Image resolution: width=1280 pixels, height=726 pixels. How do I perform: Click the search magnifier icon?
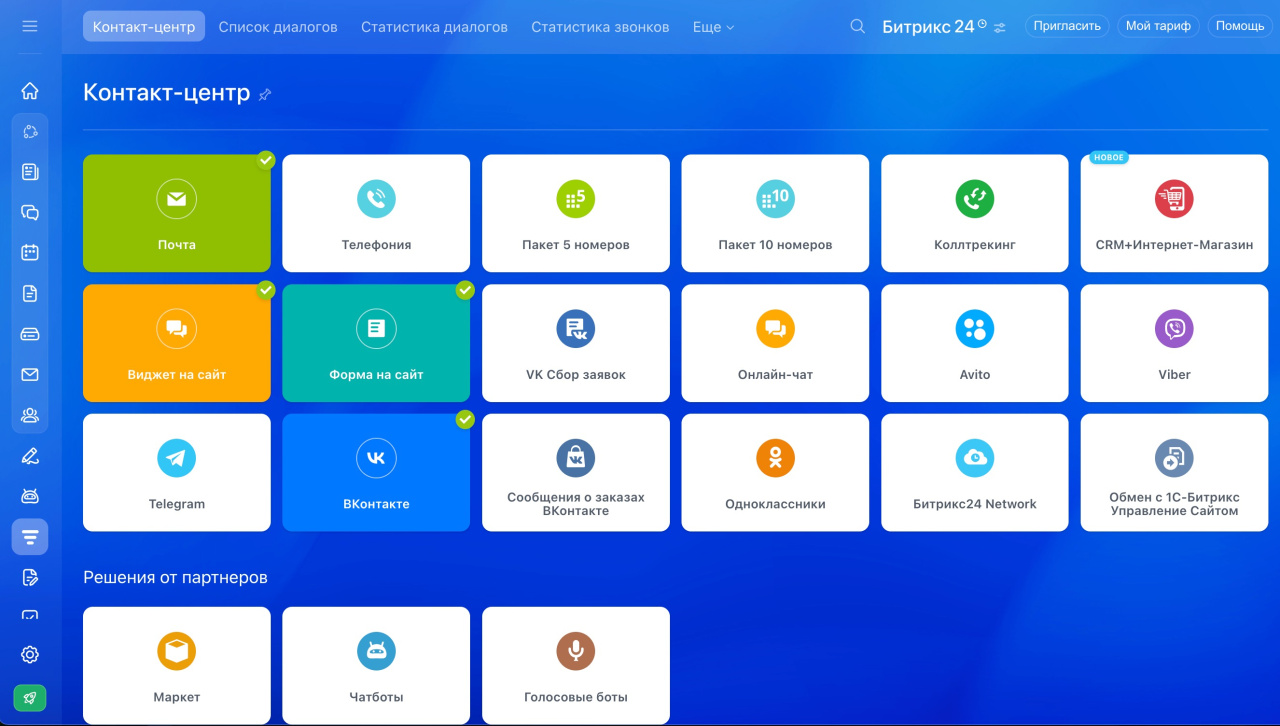pyautogui.click(x=858, y=27)
